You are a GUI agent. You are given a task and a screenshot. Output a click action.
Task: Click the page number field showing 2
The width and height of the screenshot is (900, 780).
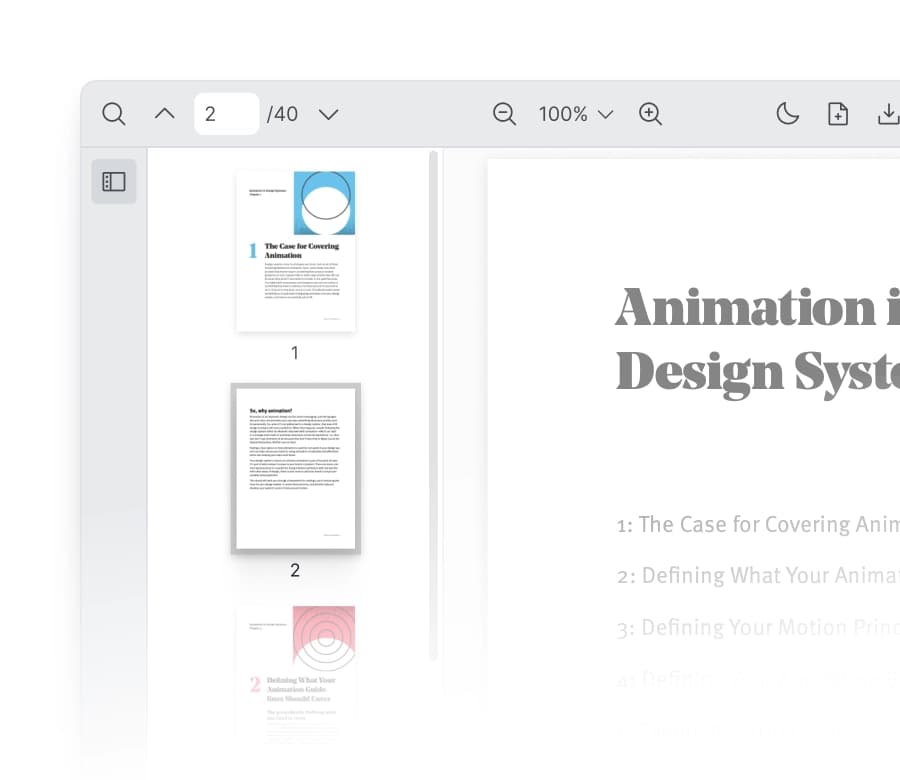227,114
